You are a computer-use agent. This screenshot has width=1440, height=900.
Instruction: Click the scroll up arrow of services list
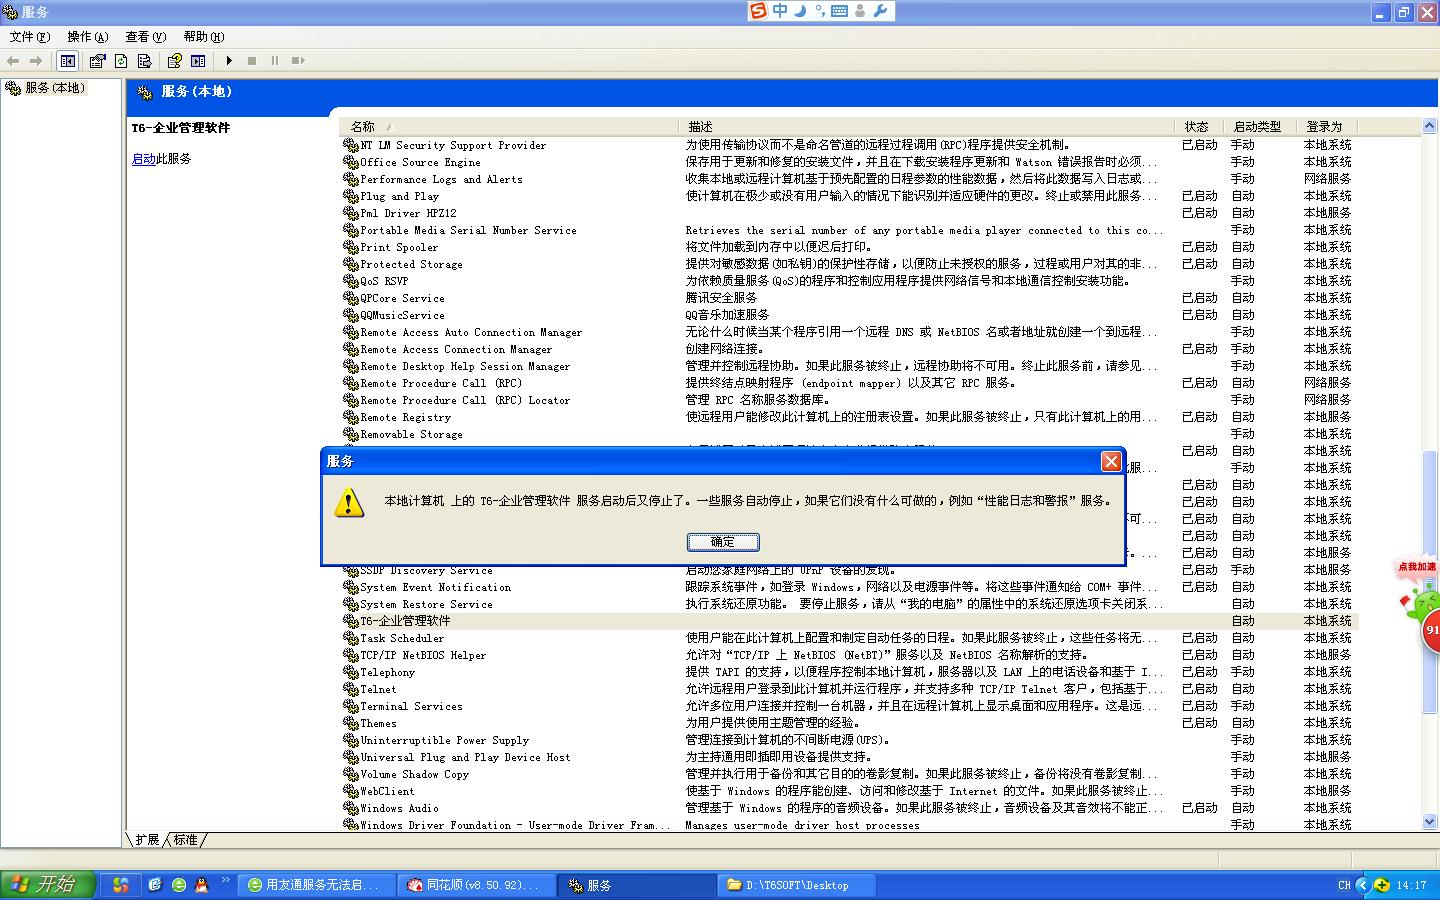tap(1429, 126)
